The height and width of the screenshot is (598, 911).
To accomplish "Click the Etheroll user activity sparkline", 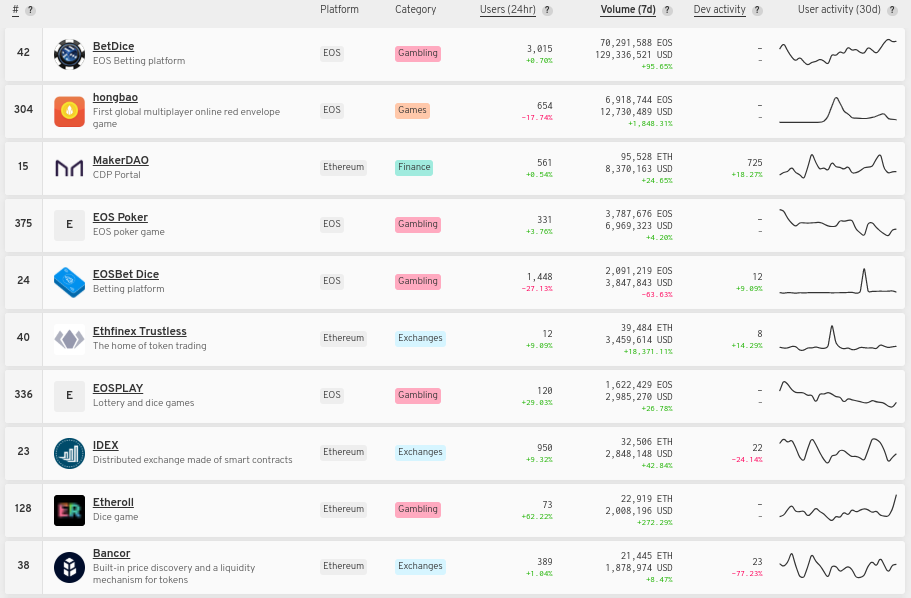I will 838,507.
